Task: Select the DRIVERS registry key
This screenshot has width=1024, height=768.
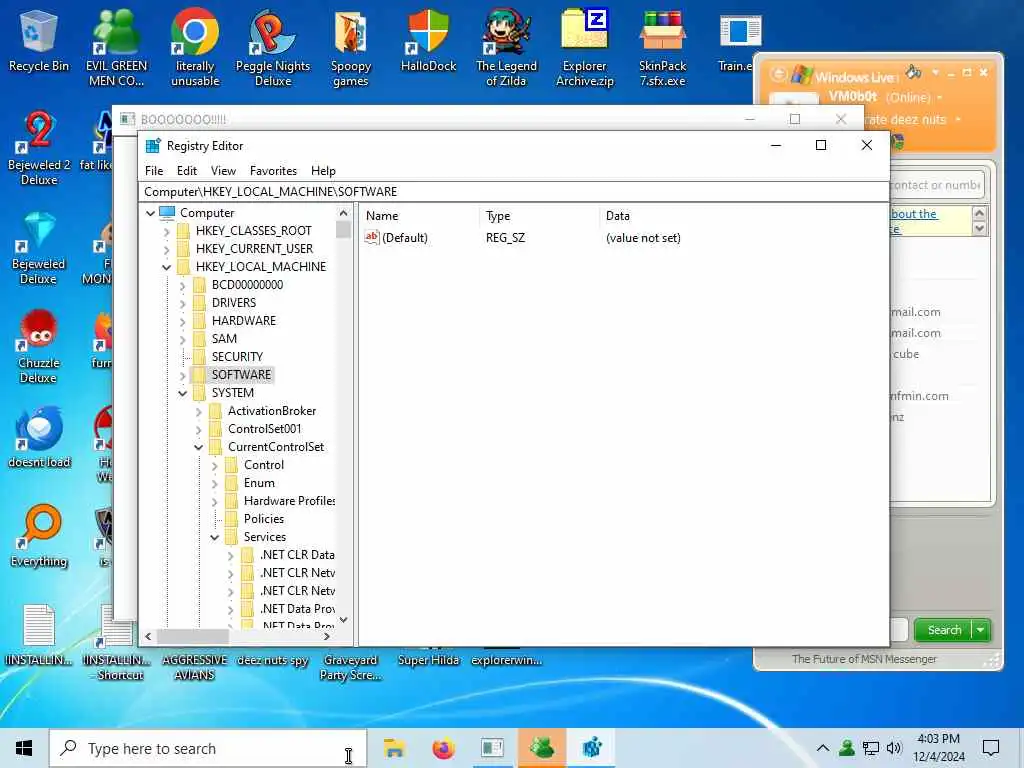Action: tap(234, 303)
